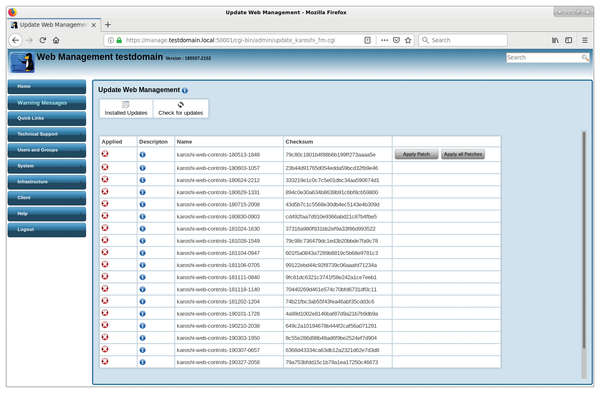The height and width of the screenshot is (393, 600).
Task: Expand the Users and Groups sidebar menu
Action: [47, 150]
